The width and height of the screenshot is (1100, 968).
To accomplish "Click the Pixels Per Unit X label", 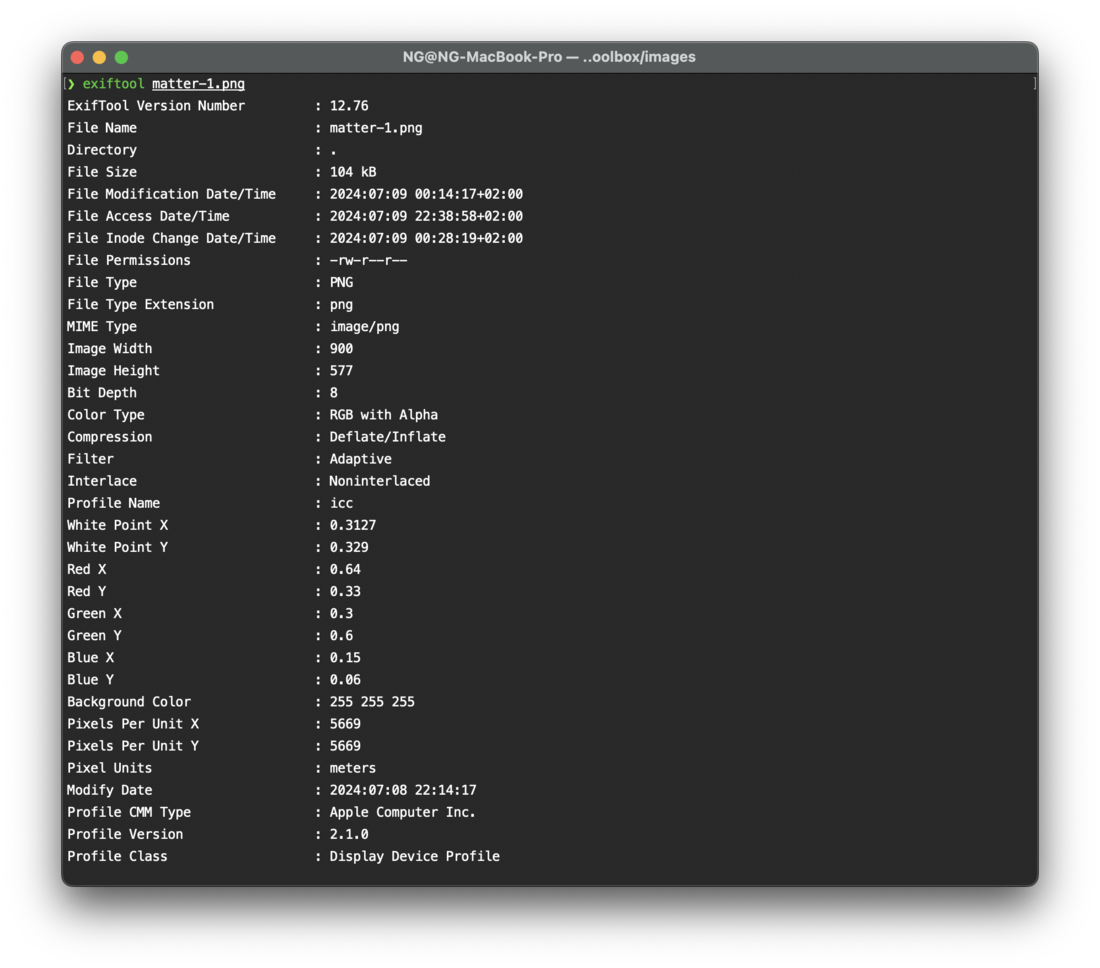I will (x=133, y=724).
